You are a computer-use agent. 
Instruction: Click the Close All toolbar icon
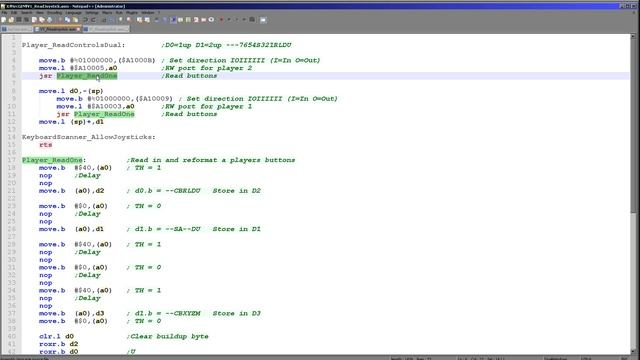coord(42,20)
